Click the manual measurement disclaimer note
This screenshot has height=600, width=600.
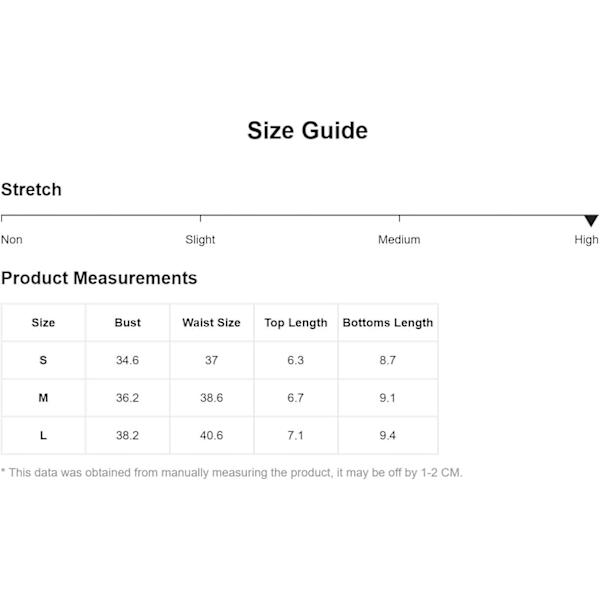(232, 472)
